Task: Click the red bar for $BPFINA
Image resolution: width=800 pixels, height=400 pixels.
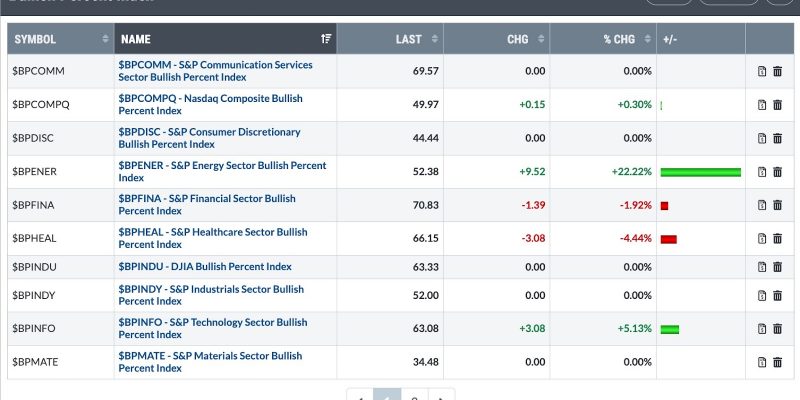Action: (664, 206)
